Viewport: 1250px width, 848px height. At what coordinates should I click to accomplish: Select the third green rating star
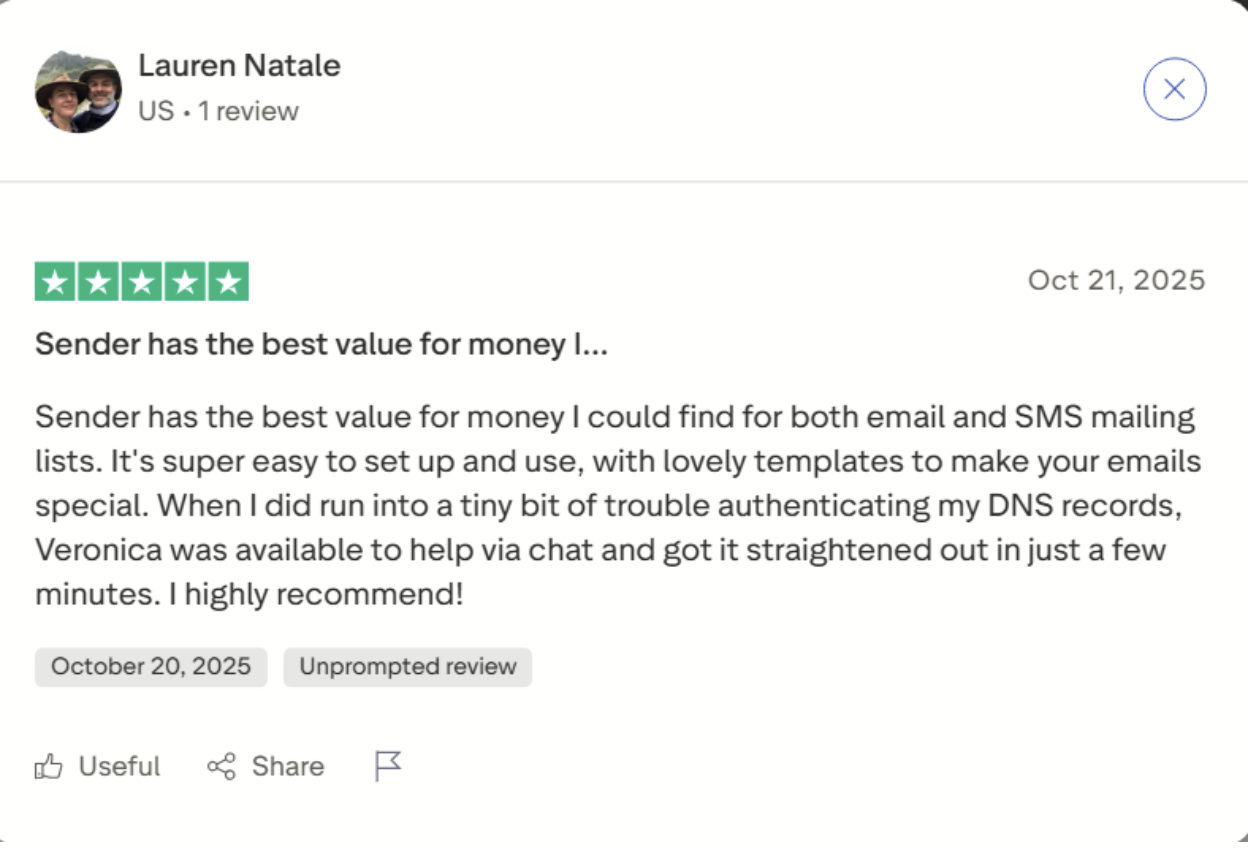(142, 282)
